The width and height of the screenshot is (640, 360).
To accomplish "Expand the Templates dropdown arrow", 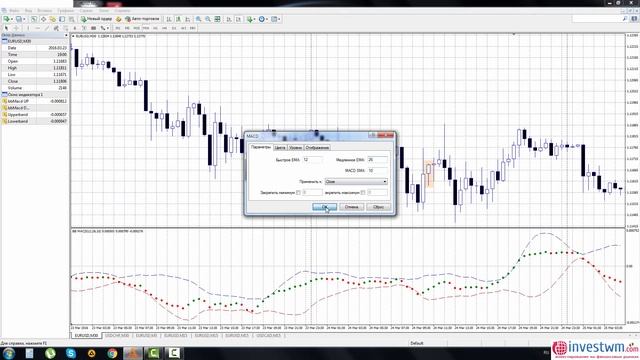I will tap(279, 19).
